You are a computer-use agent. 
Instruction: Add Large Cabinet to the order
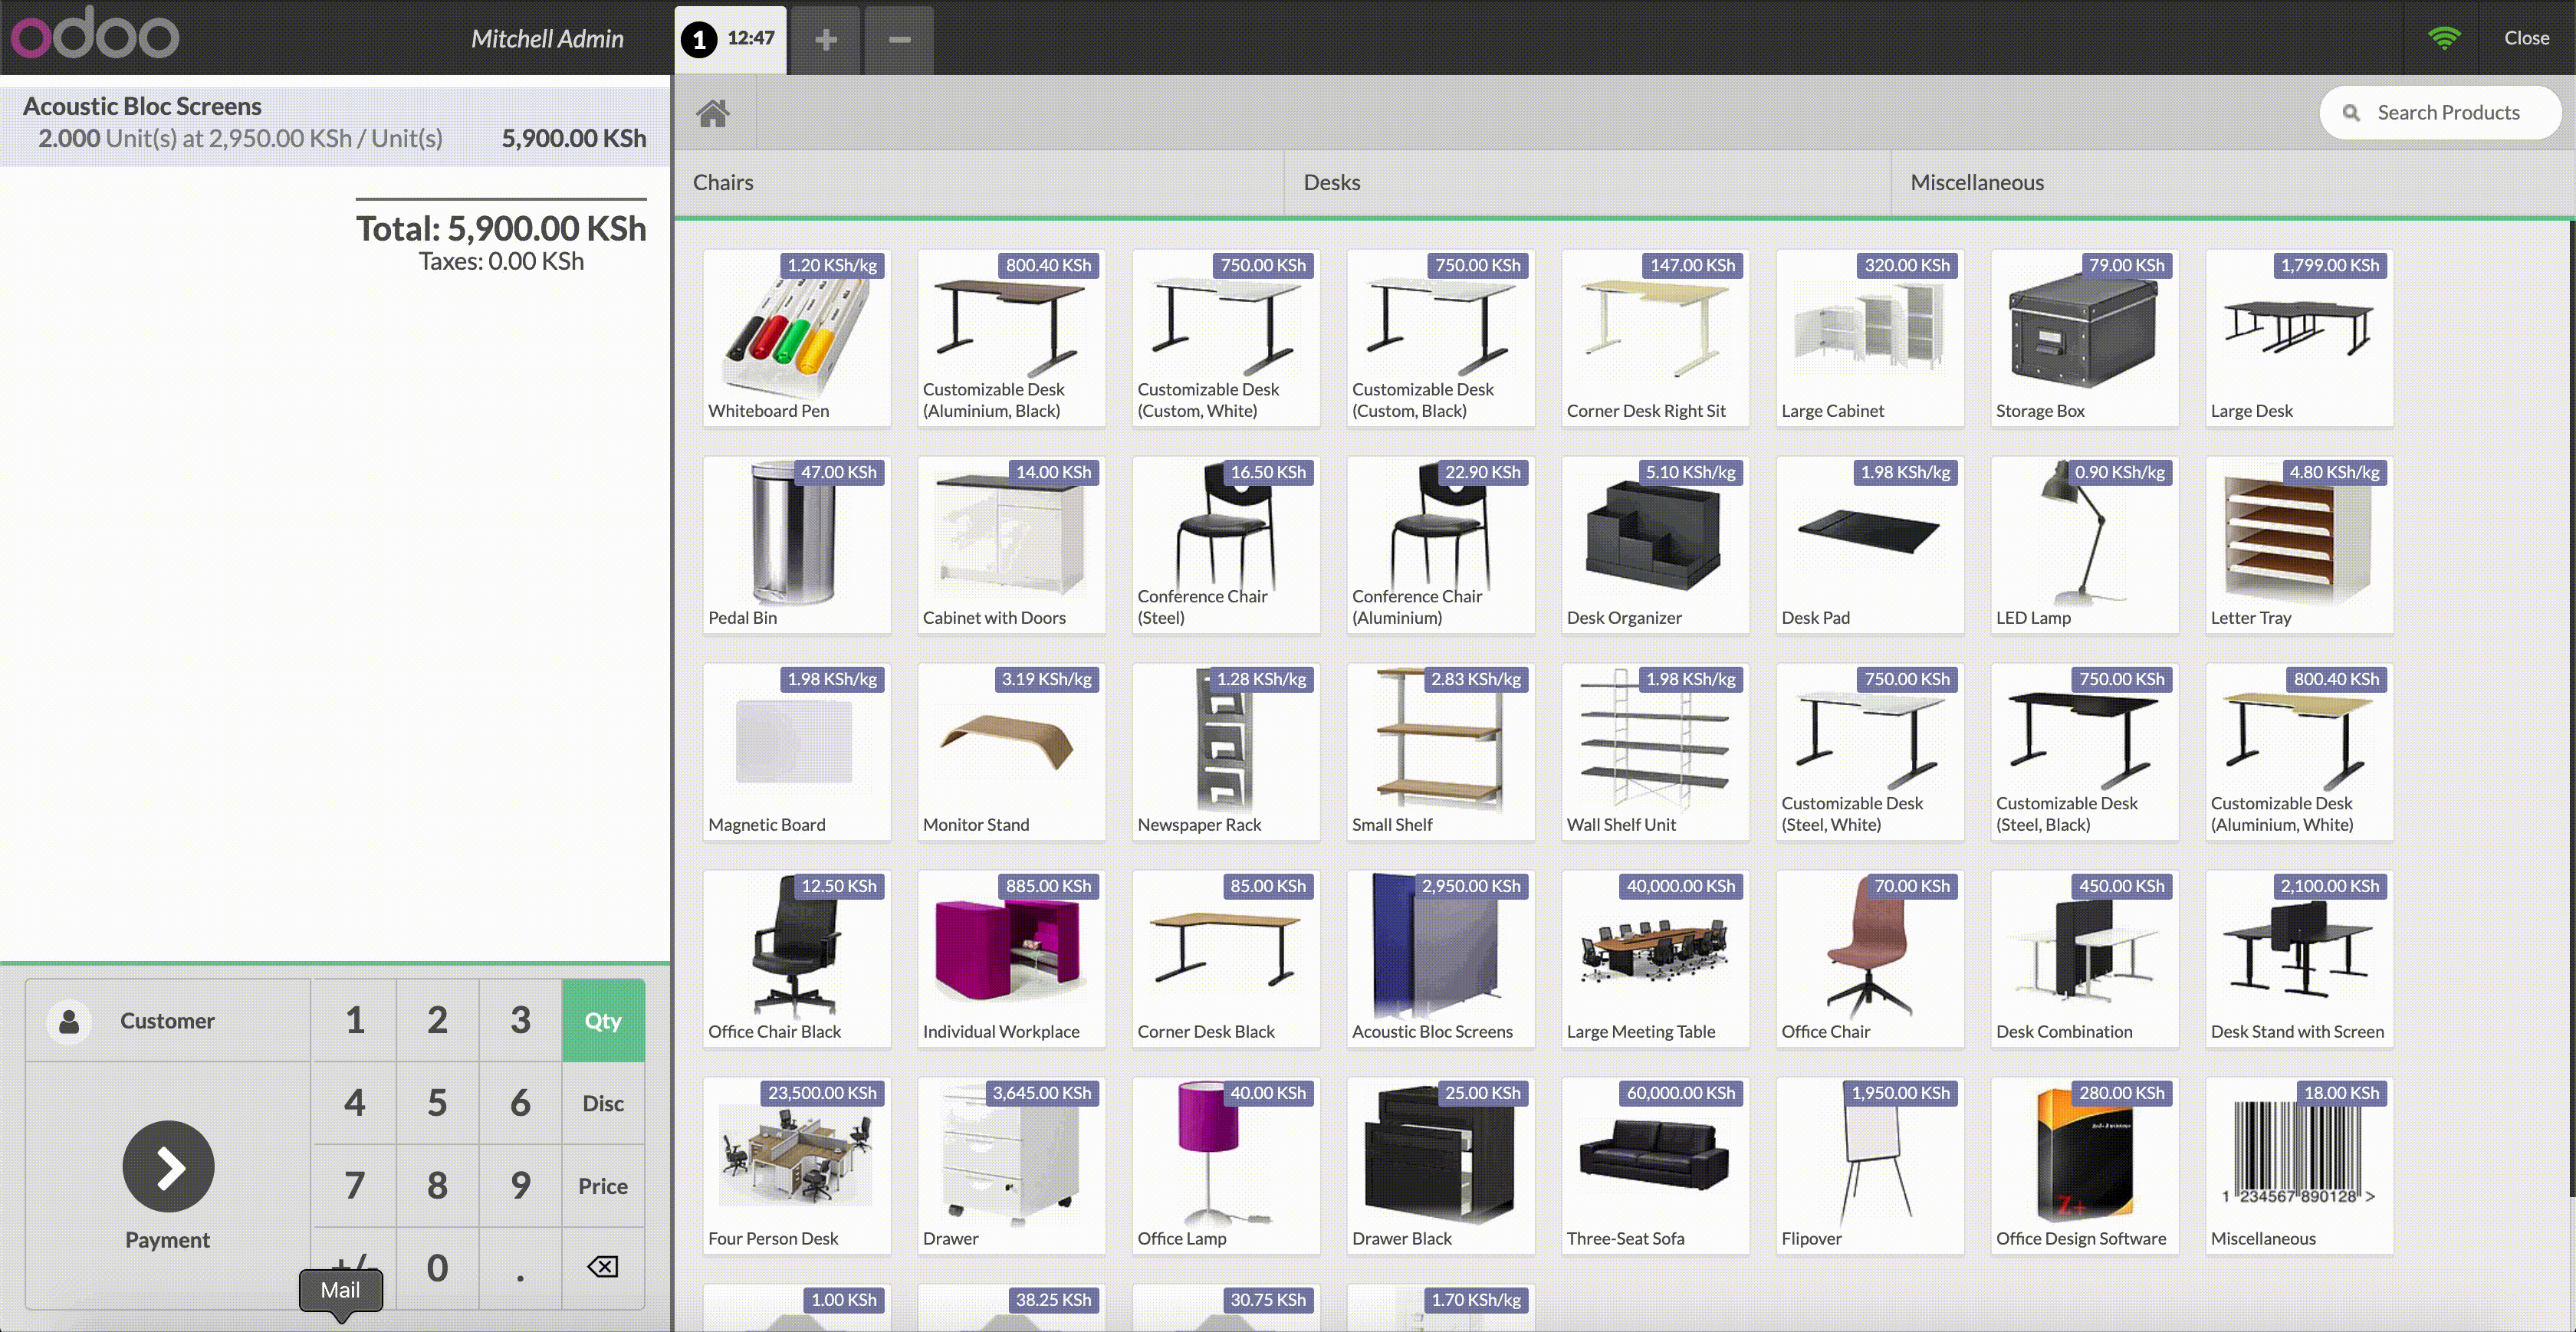[1870, 338]
